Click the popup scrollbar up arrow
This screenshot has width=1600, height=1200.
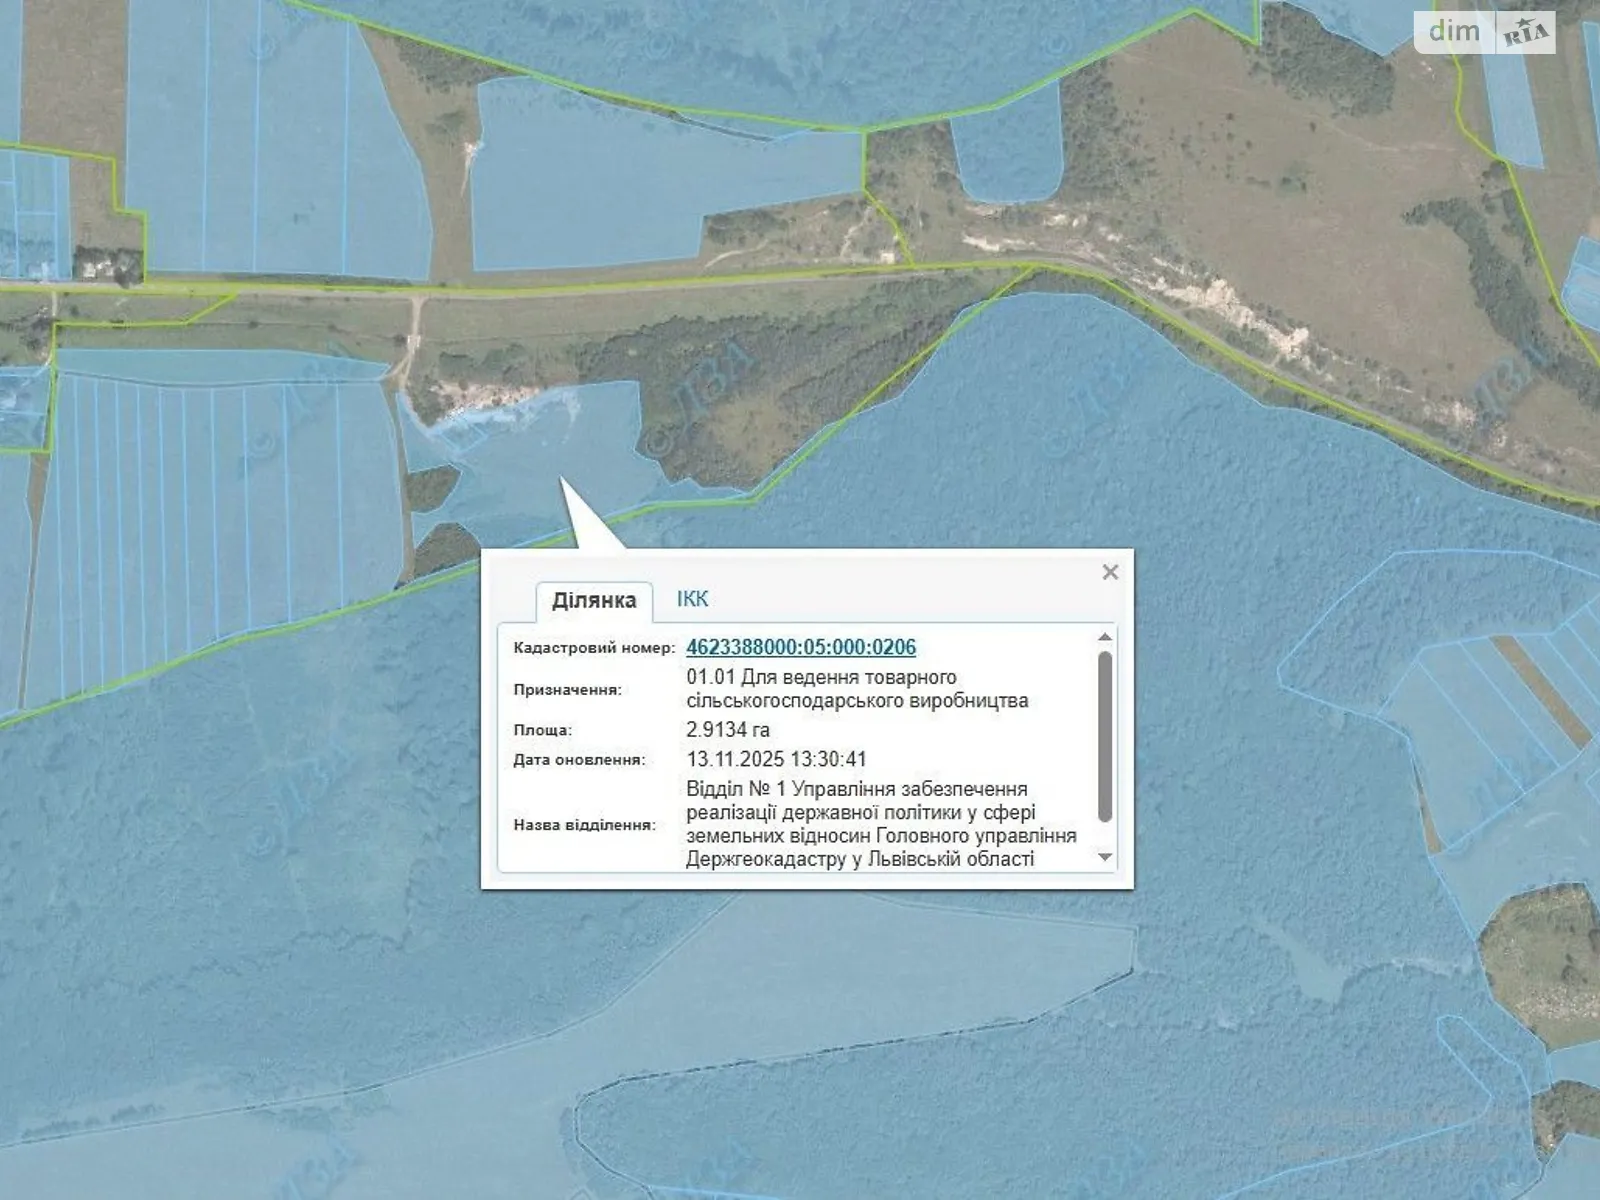click(1105, 637)
